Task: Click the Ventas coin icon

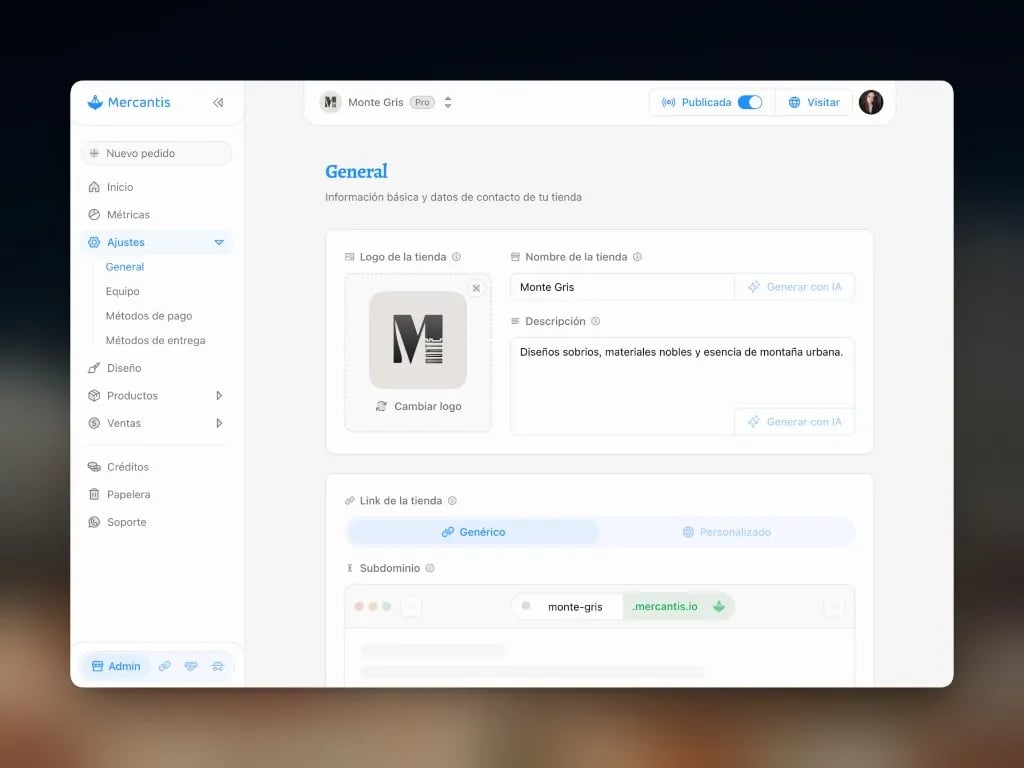Action: [94, 423]
